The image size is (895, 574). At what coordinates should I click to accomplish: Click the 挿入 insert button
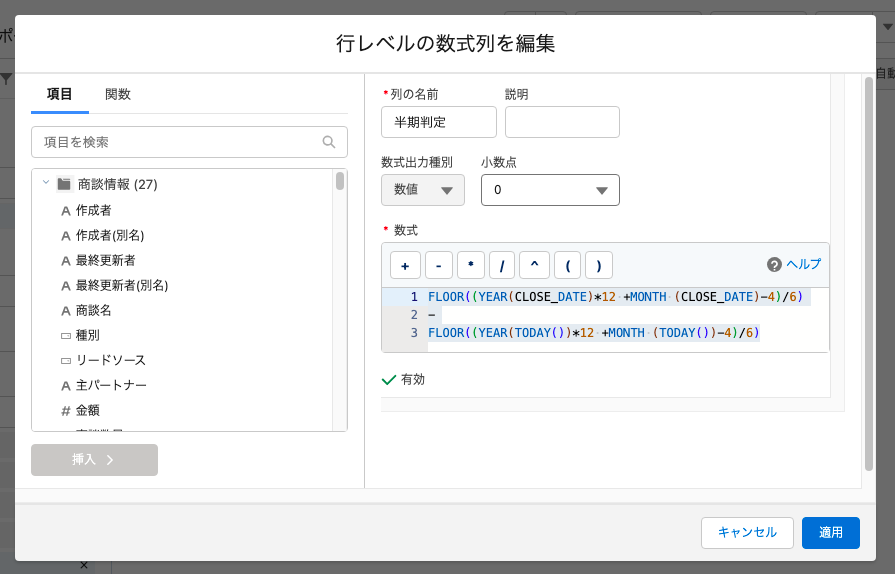click(x=95, y=460)
